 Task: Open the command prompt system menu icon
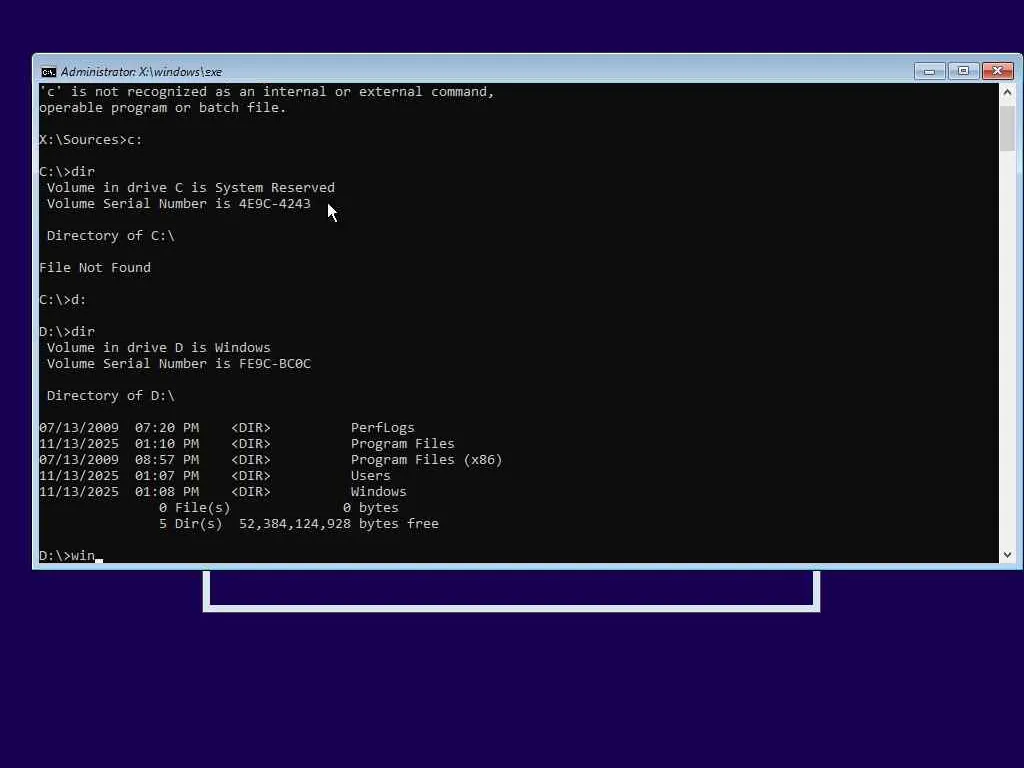48,72
